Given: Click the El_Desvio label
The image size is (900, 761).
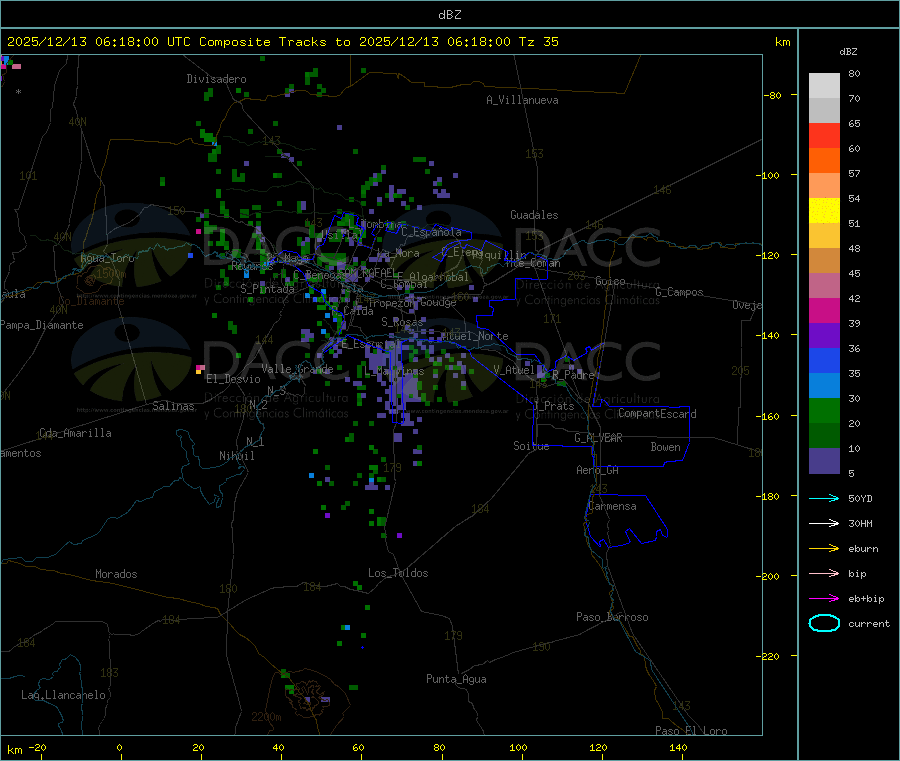Looking at the screenshot, I should coord(233,379).
